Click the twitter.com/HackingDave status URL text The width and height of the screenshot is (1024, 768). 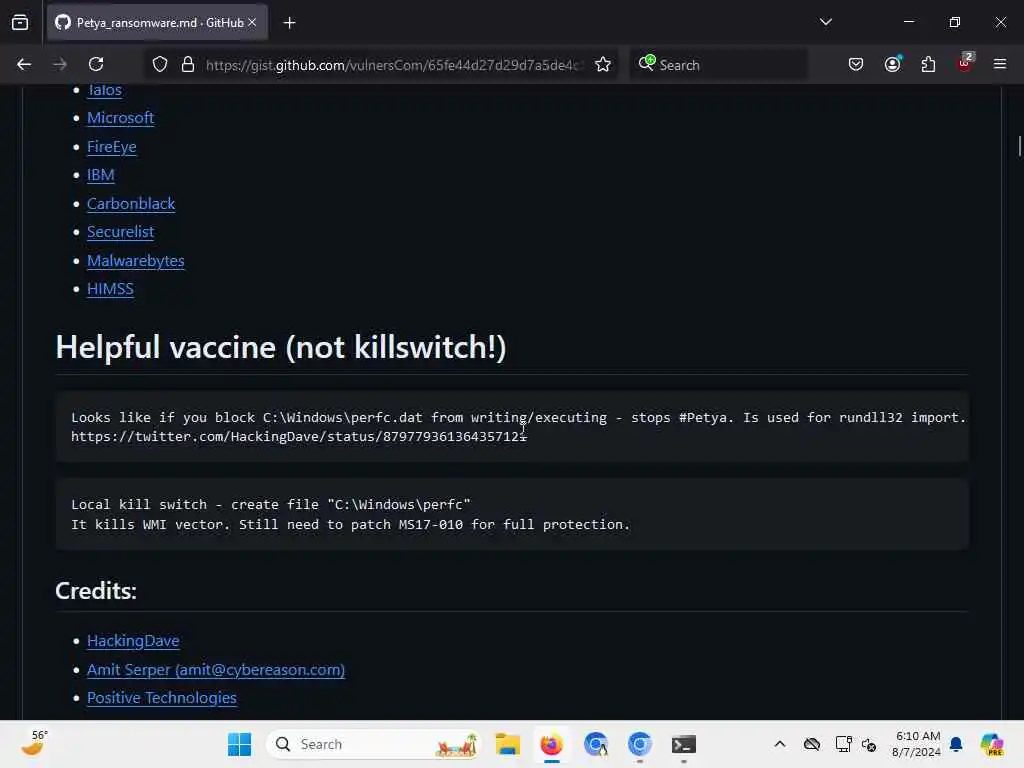click(x=299, y=436)
